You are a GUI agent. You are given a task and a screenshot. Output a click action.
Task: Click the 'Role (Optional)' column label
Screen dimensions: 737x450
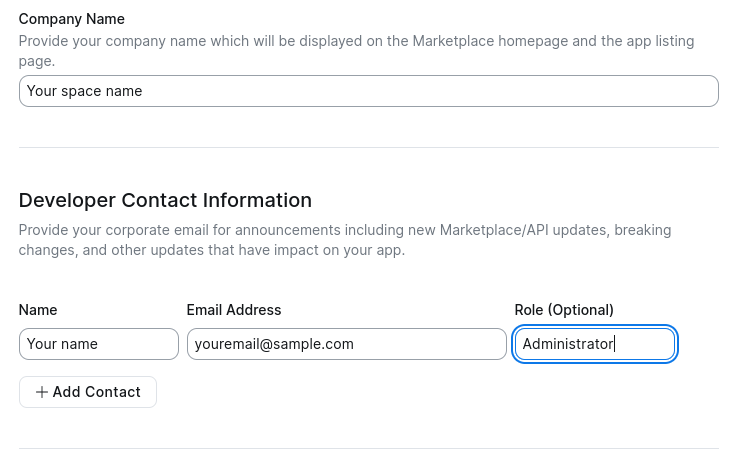pyautogui.click(x=564, y=310)
